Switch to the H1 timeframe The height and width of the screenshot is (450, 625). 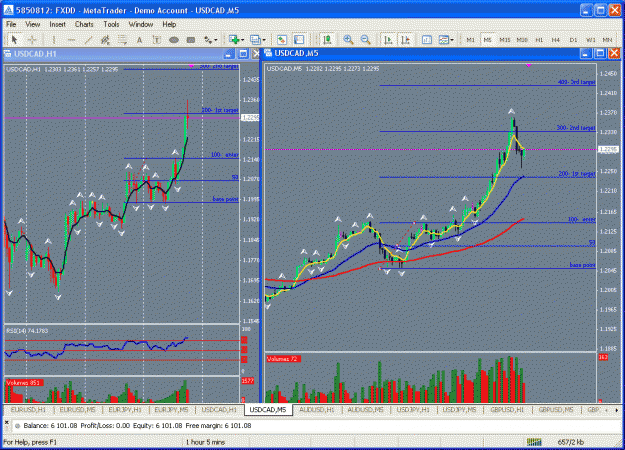point(539,40)
